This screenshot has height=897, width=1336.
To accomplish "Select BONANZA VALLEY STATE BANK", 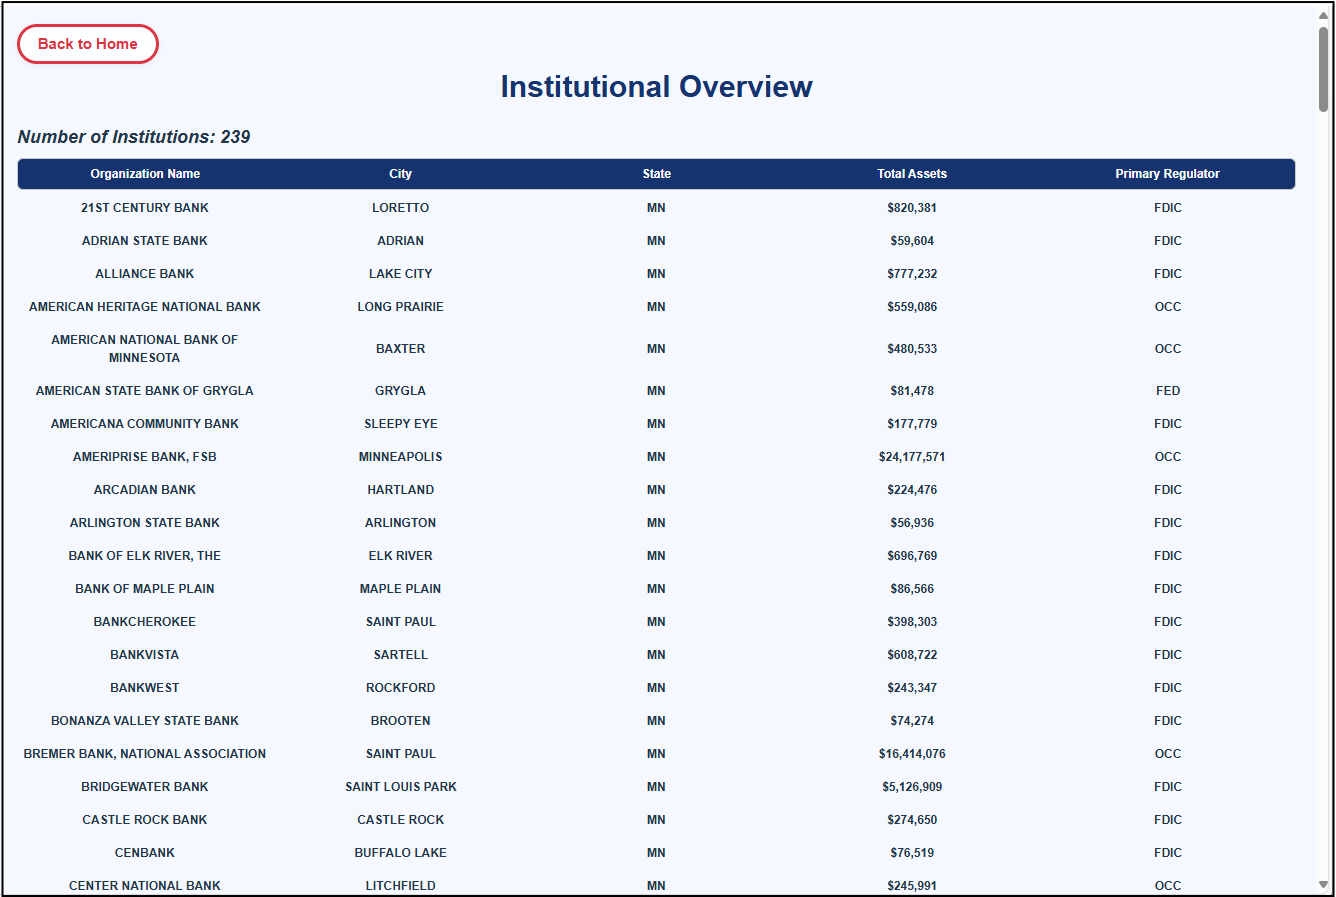I will coord(145,721).
